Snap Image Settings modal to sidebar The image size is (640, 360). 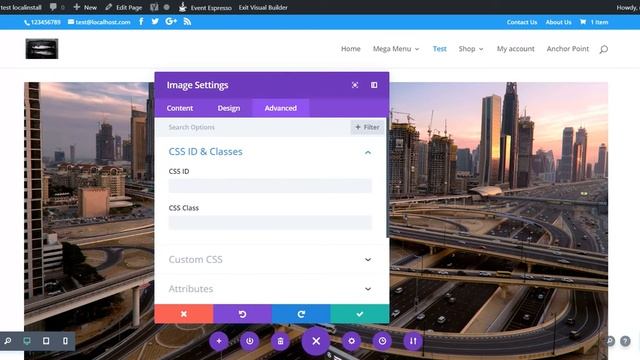coord(374,85)
